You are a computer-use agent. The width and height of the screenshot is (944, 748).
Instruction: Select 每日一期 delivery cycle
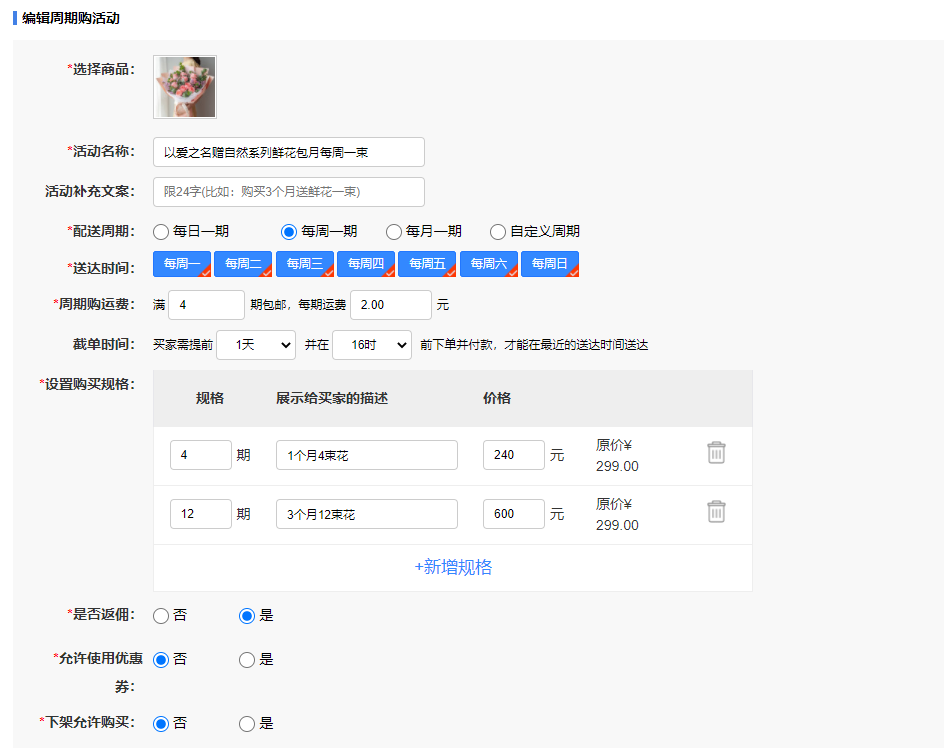click(x=161, y=232)
